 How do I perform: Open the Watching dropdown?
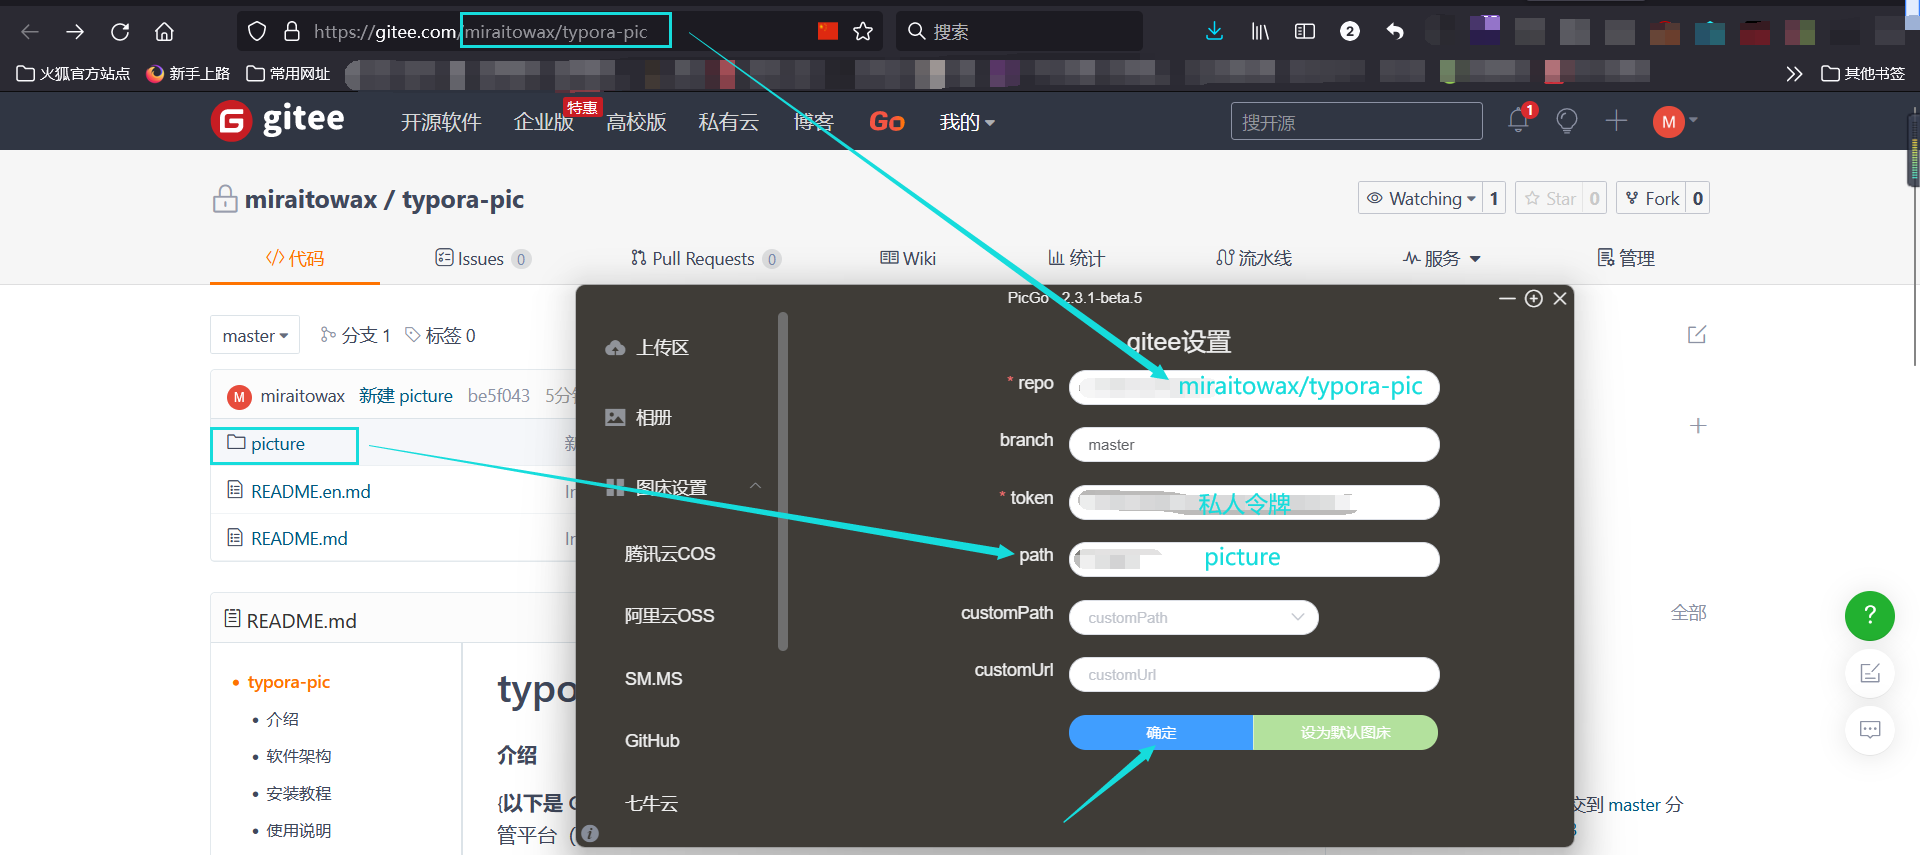click(x=1420, y=198)
